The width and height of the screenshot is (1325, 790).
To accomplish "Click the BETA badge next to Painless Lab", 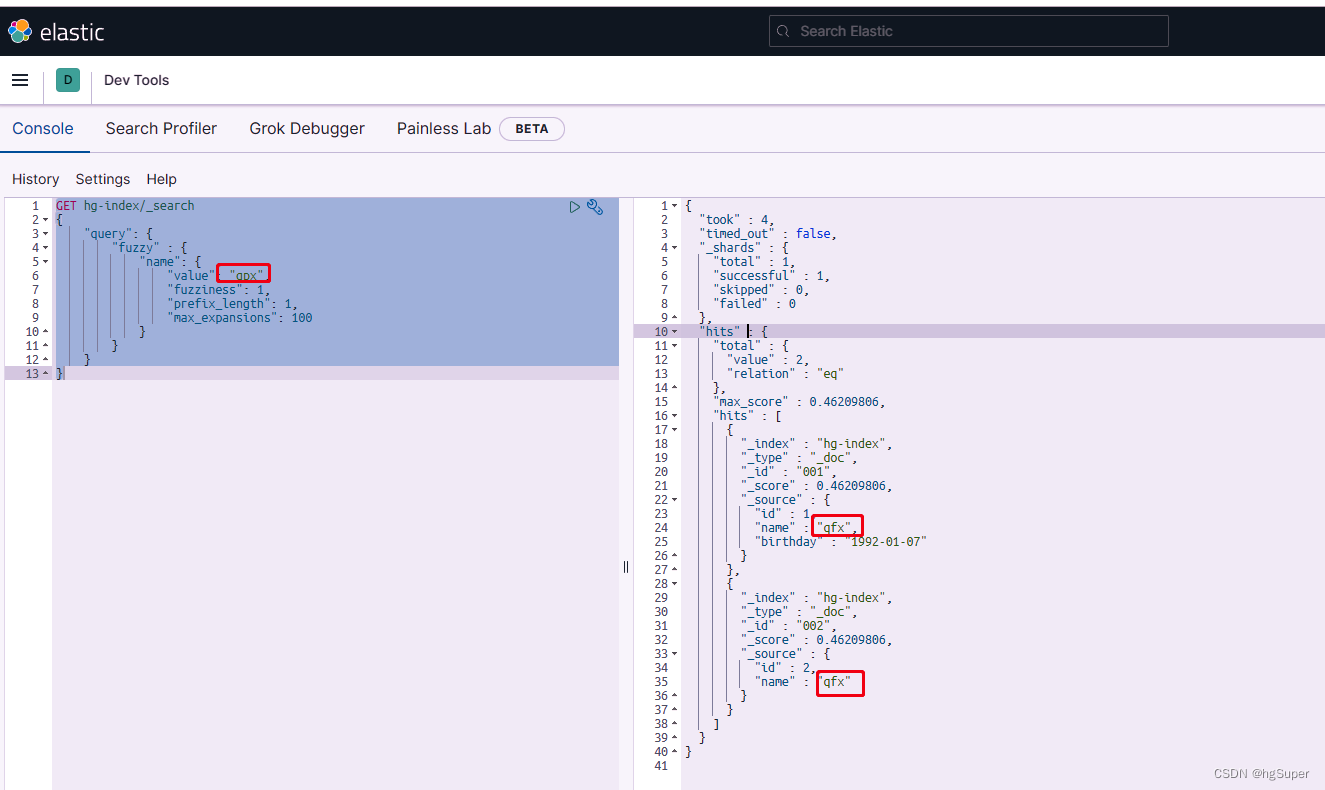I will (x=531, y=128).
